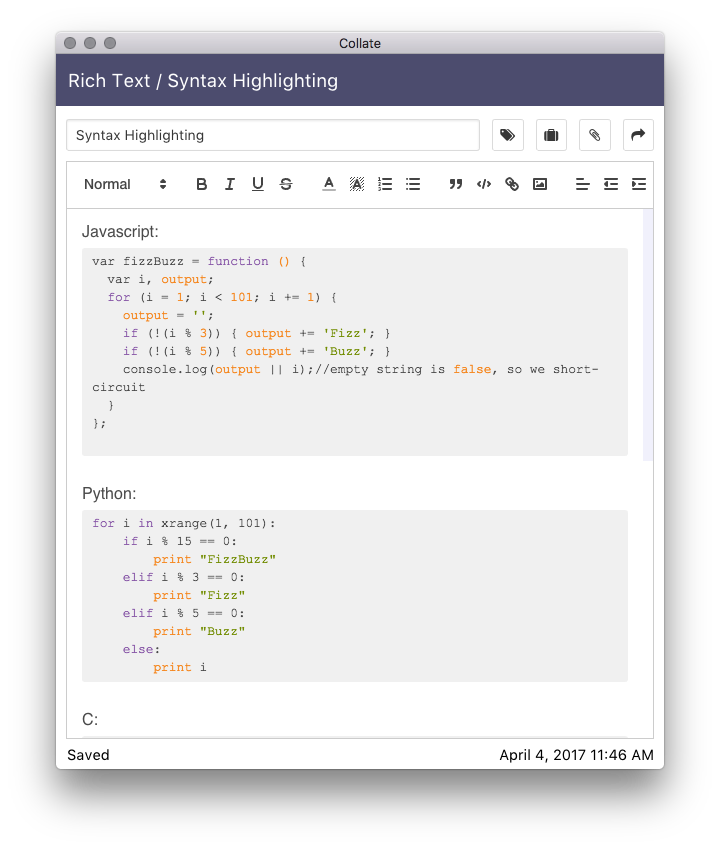Click the paperclip attachment icon
This screenshot has width=720, height=849.
594,135
